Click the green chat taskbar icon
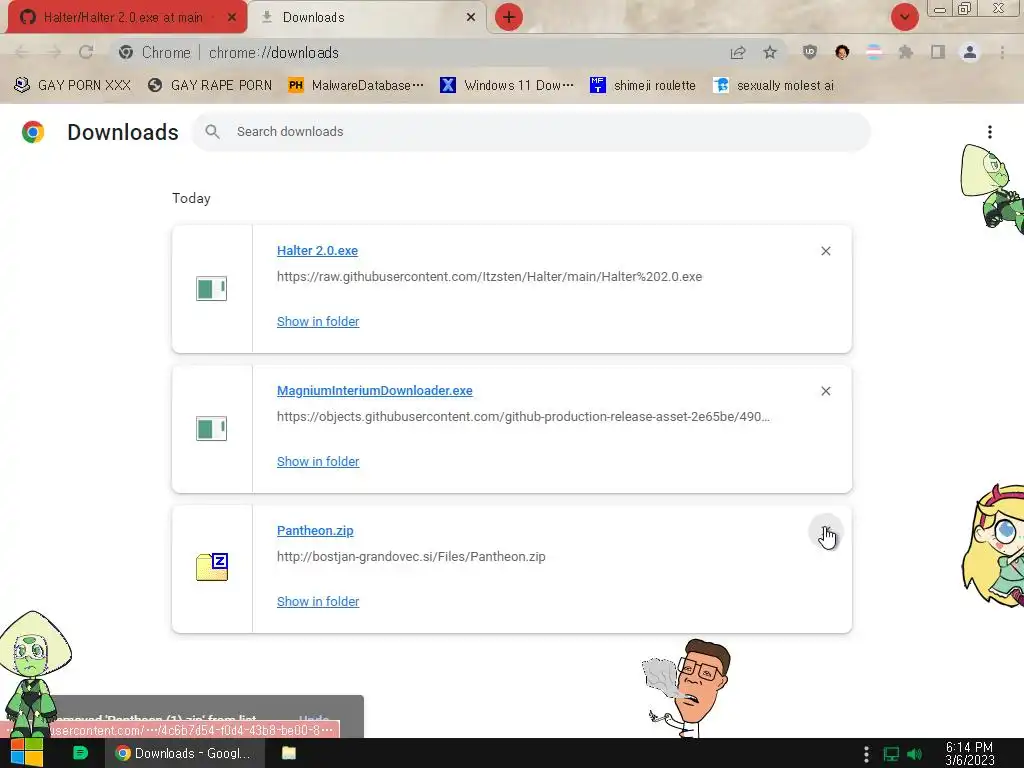 coord(80,753)
